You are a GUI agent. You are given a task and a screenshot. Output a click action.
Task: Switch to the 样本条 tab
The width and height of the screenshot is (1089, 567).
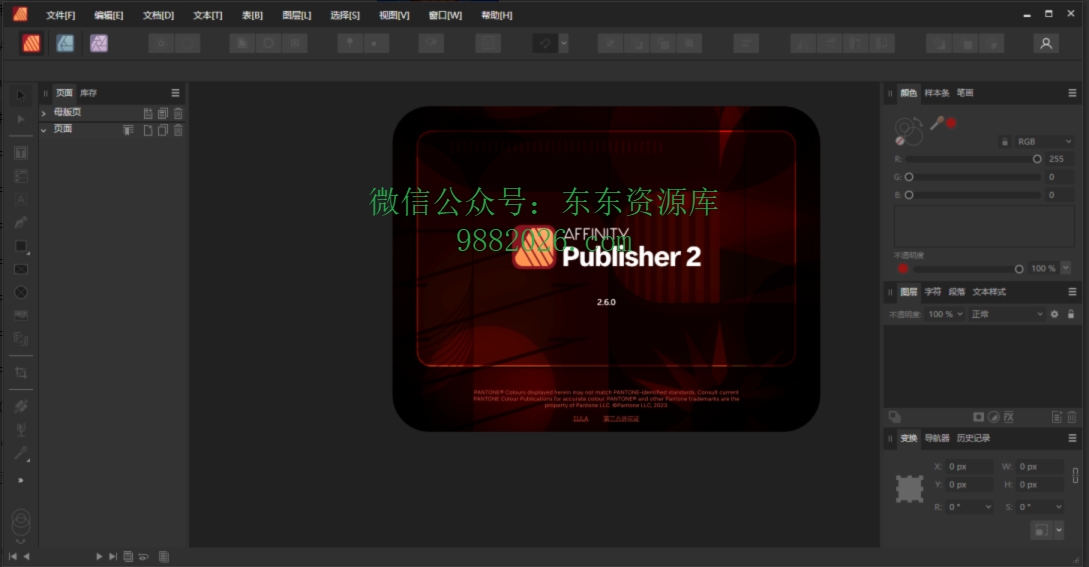point(936,93)
